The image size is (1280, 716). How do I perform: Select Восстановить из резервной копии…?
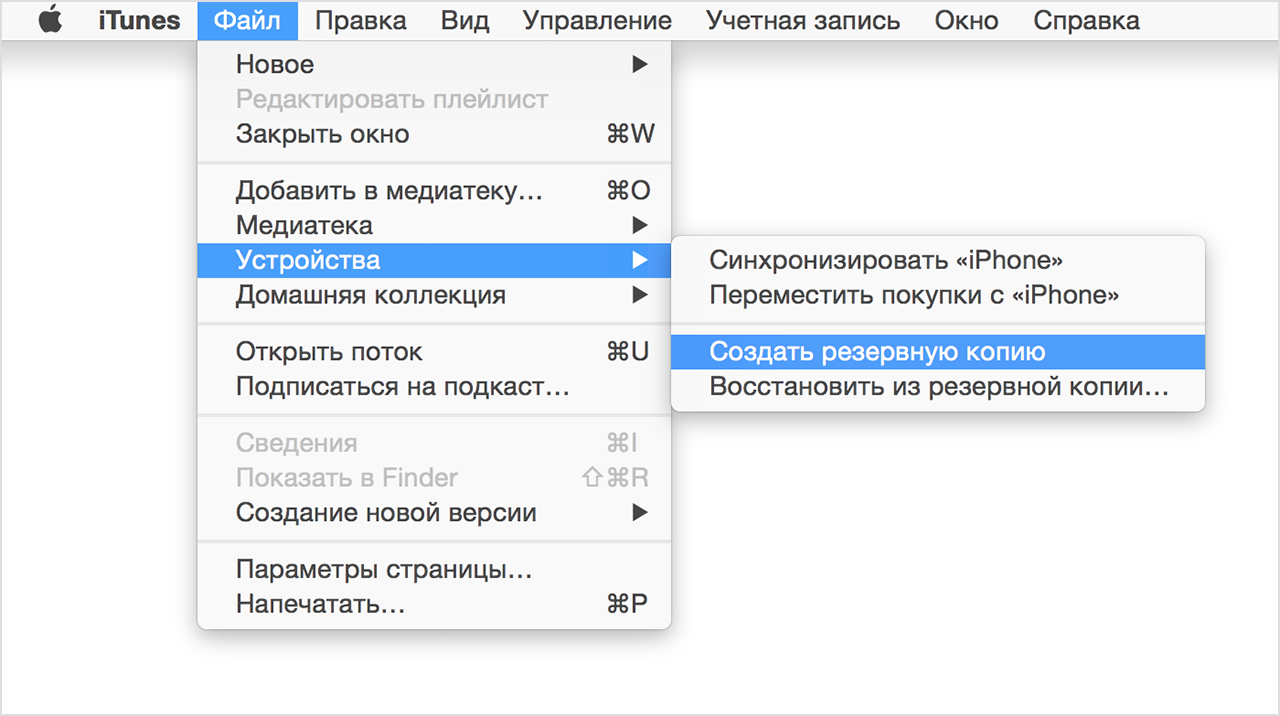coord(937,387)
